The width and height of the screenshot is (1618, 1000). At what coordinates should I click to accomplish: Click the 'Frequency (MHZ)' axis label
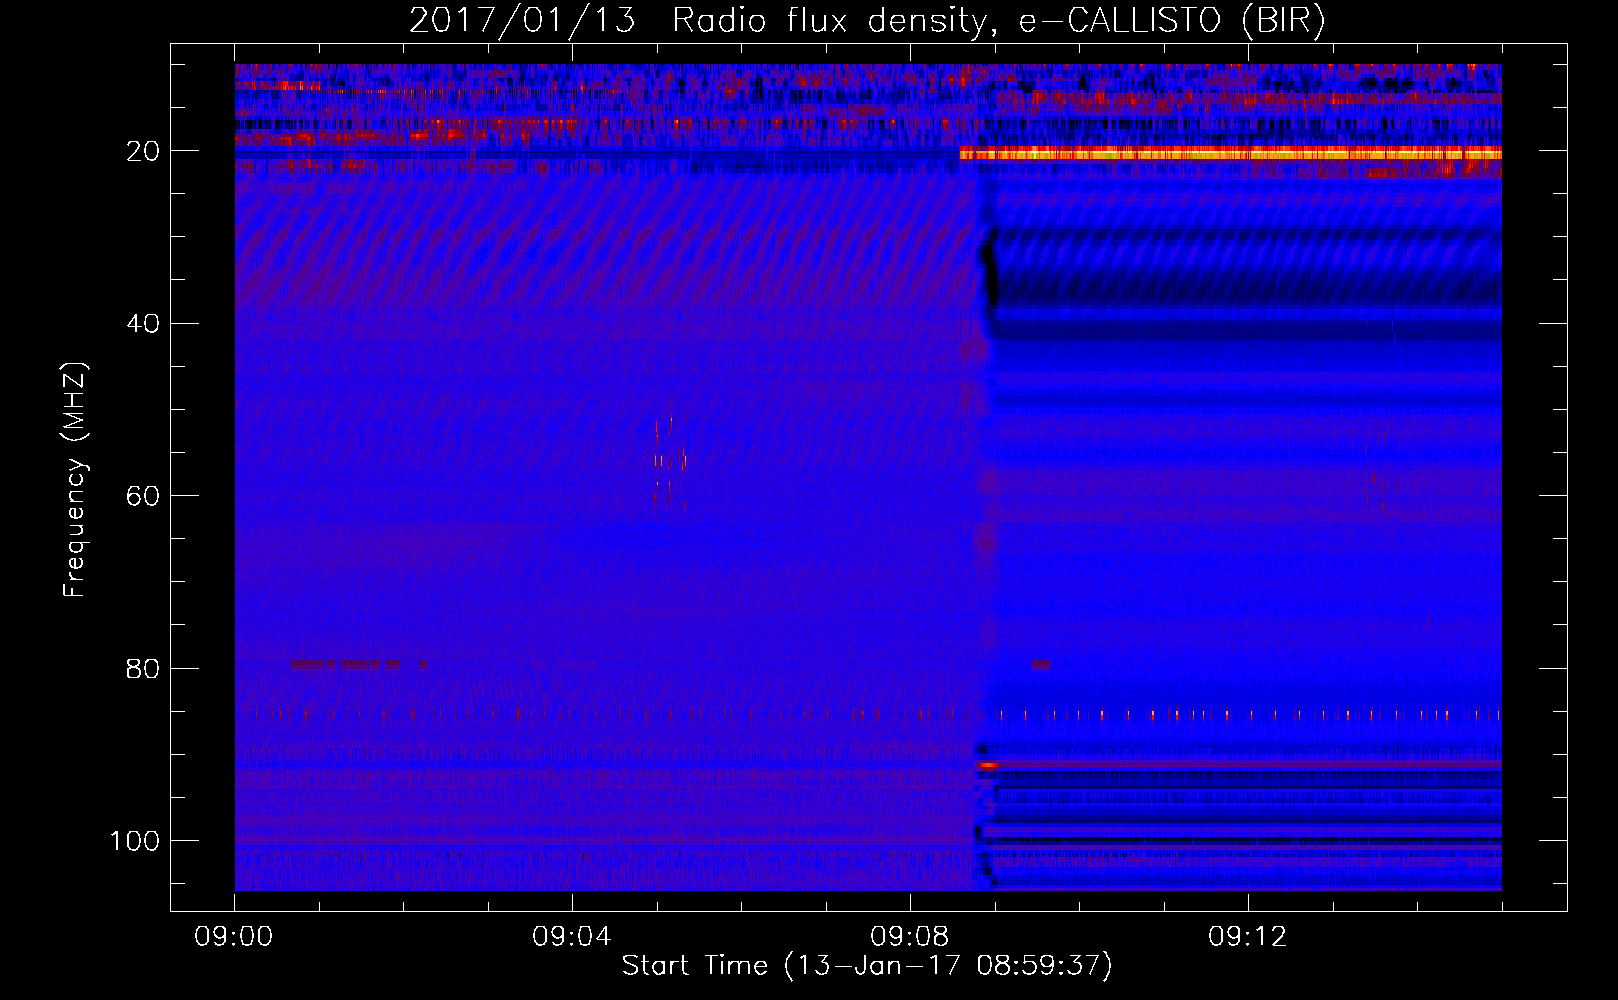tap(75, 480)
